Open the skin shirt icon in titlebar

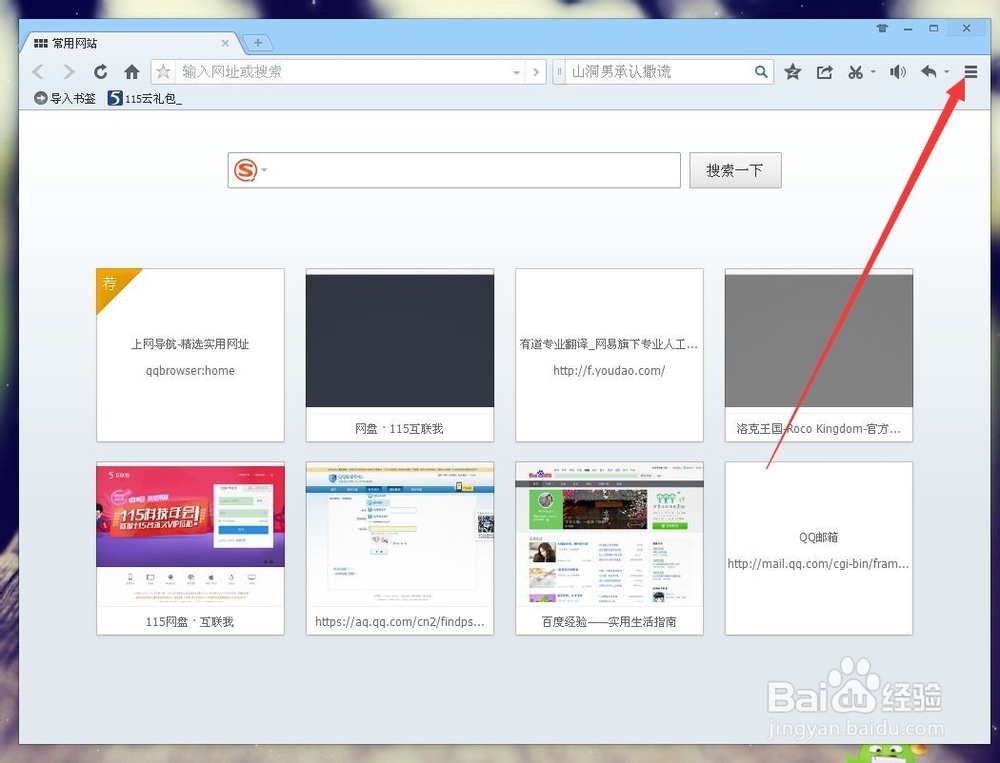pos(882,28)
